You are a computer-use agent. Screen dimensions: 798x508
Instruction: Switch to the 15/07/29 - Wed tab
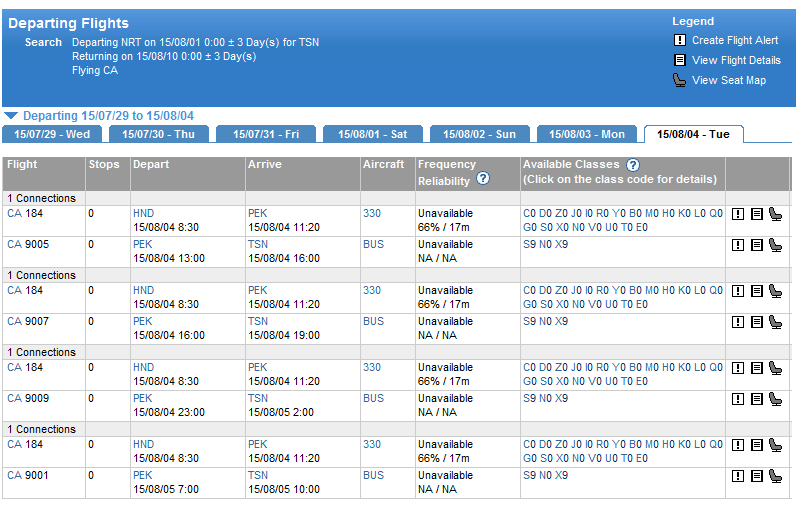point(52,134)
